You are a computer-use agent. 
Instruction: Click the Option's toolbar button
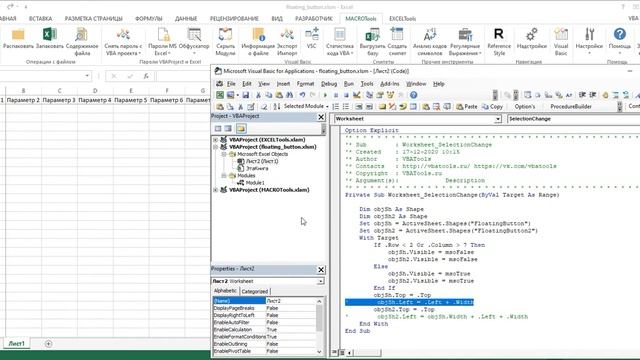click(524, 107)
